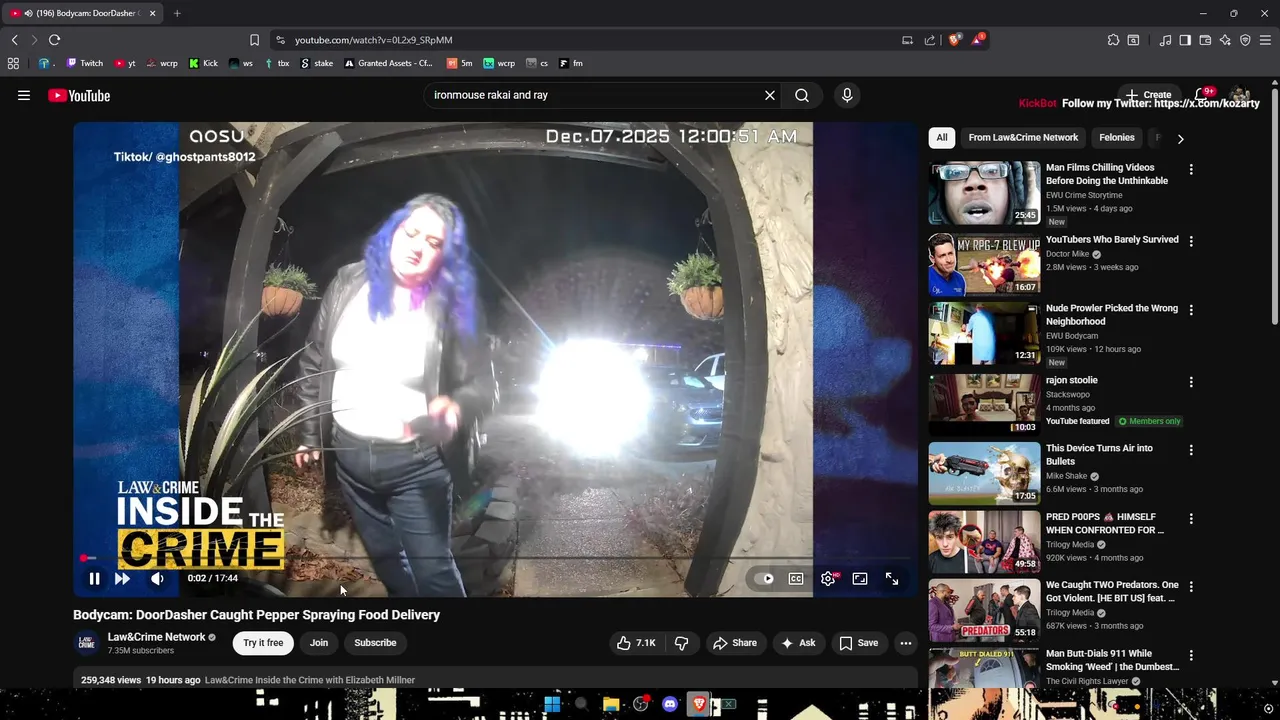The image size is (1280, 720).
Task: Open the Law&Crime channel avatar
Action: (x=87, y=643)
